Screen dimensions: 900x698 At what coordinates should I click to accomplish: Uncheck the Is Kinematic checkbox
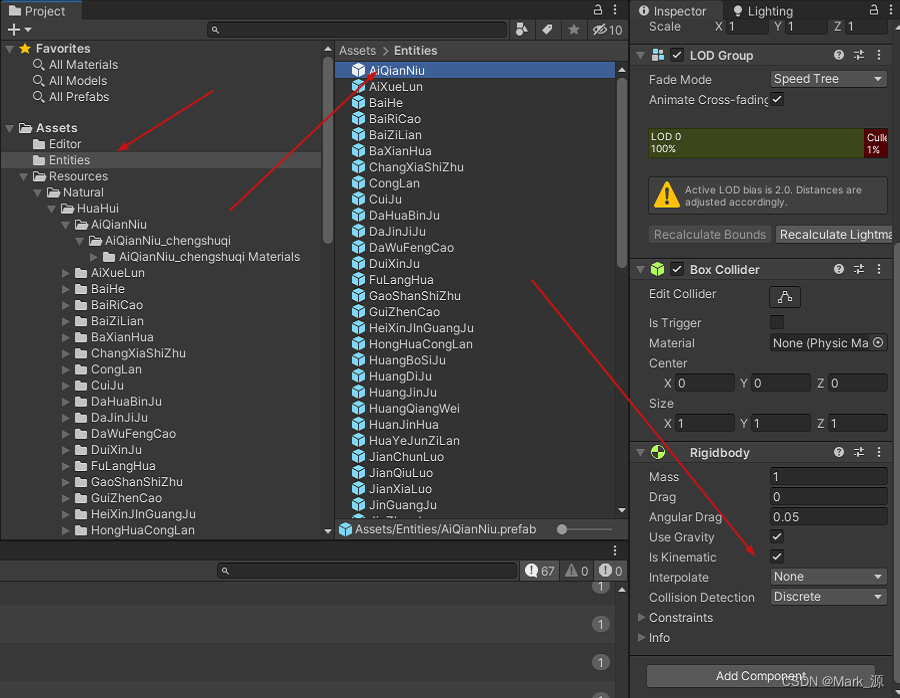pos(777,557)
